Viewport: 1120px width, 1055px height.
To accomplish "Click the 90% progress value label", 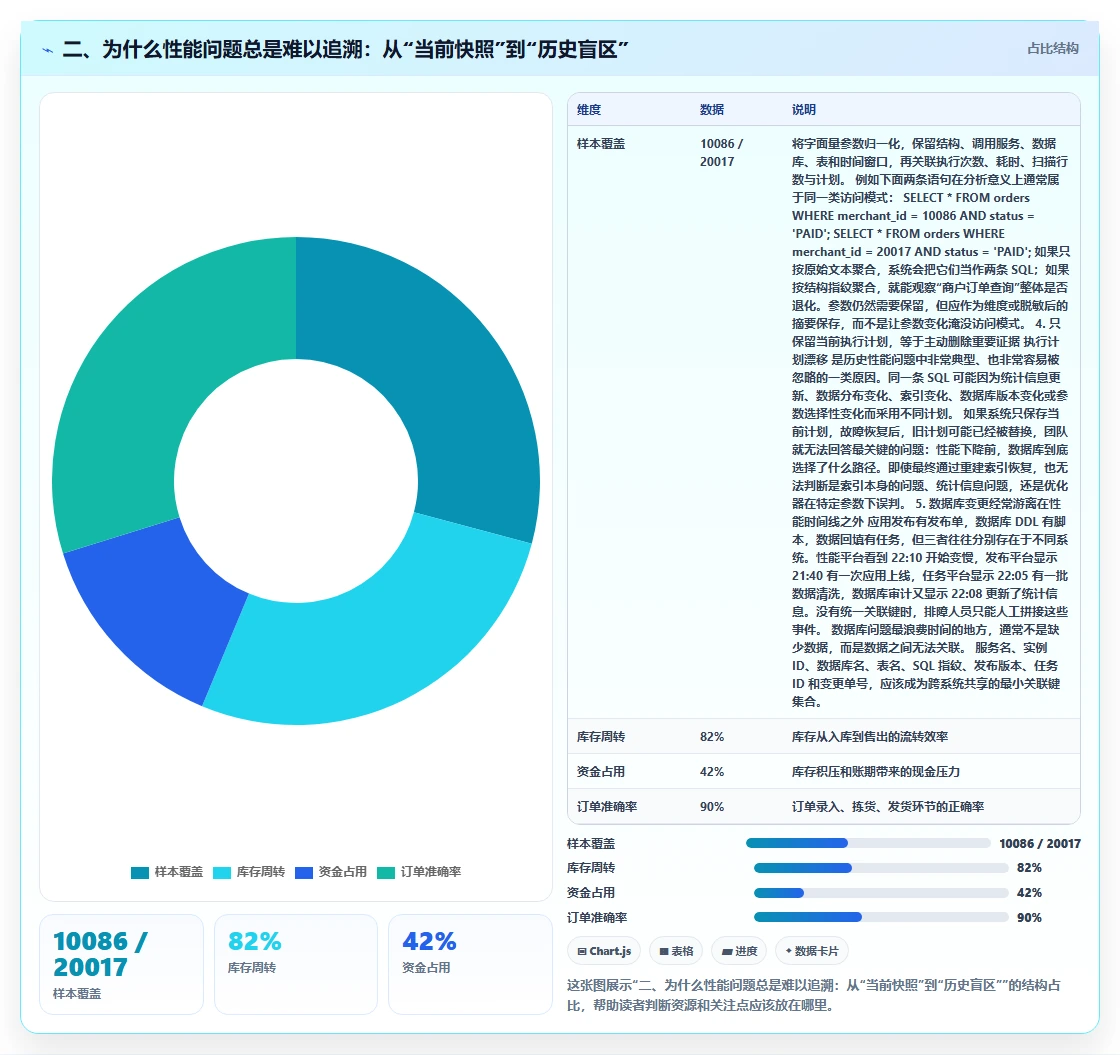I will (1029, 918).
